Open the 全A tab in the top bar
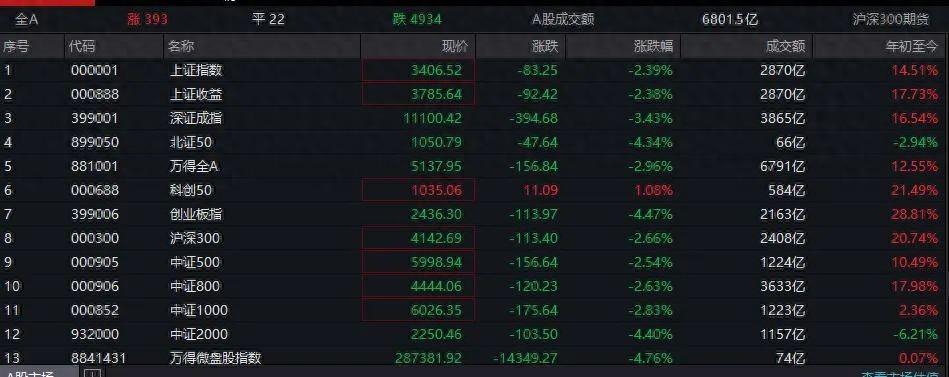This screenshot has height=377, width=949. tap(27, 19)
